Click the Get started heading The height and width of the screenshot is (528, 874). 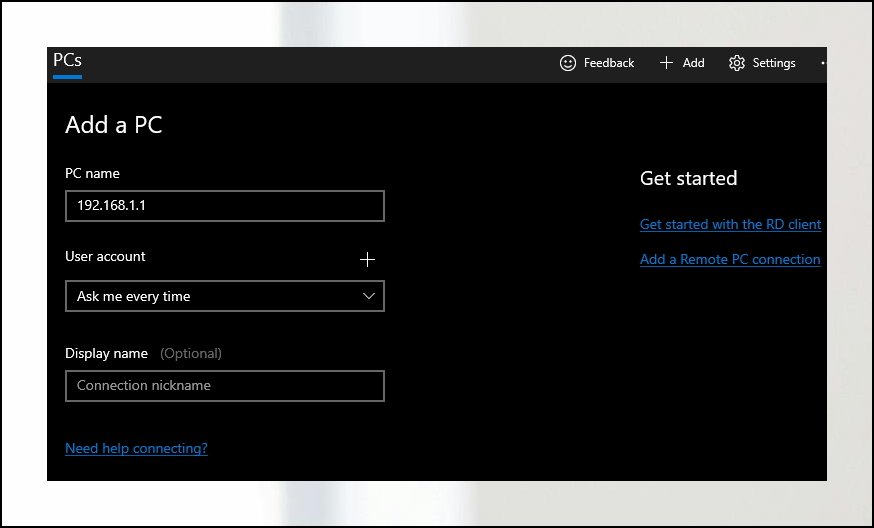pyautogui.click(x=688, y=178)
